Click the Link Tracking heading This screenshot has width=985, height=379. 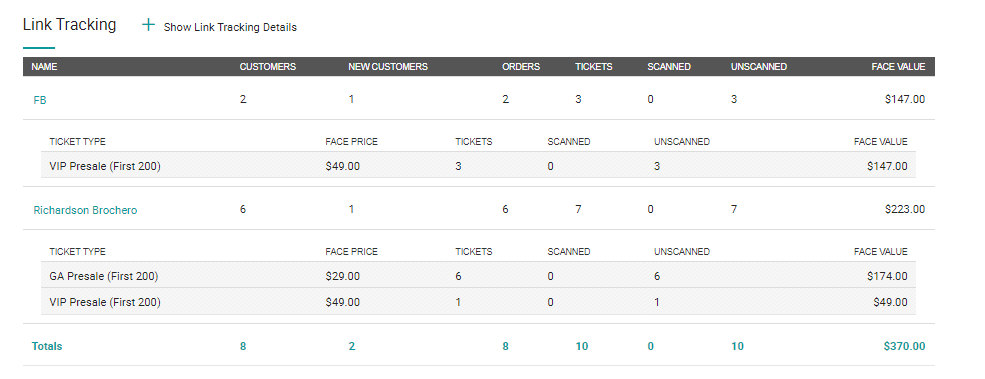tap(69, 25)
